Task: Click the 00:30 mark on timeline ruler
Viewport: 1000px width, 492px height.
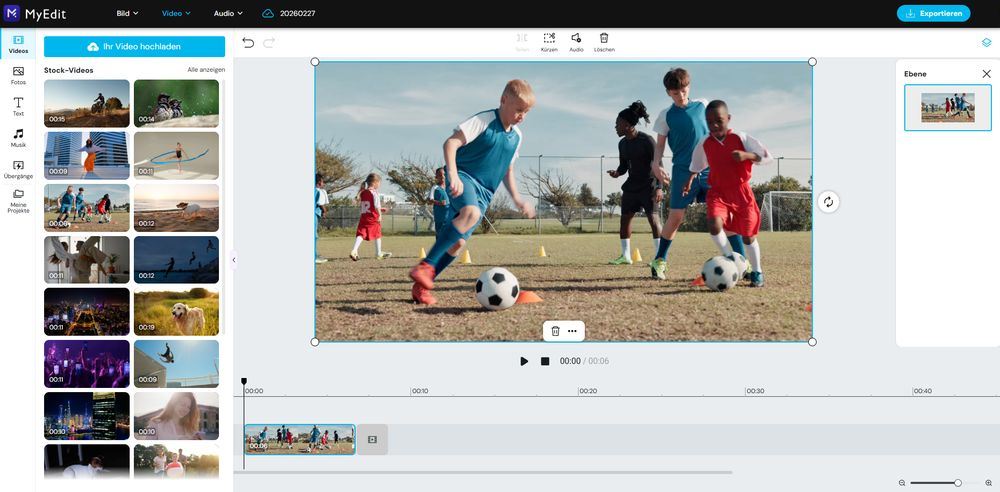Action: pos(754,391)
